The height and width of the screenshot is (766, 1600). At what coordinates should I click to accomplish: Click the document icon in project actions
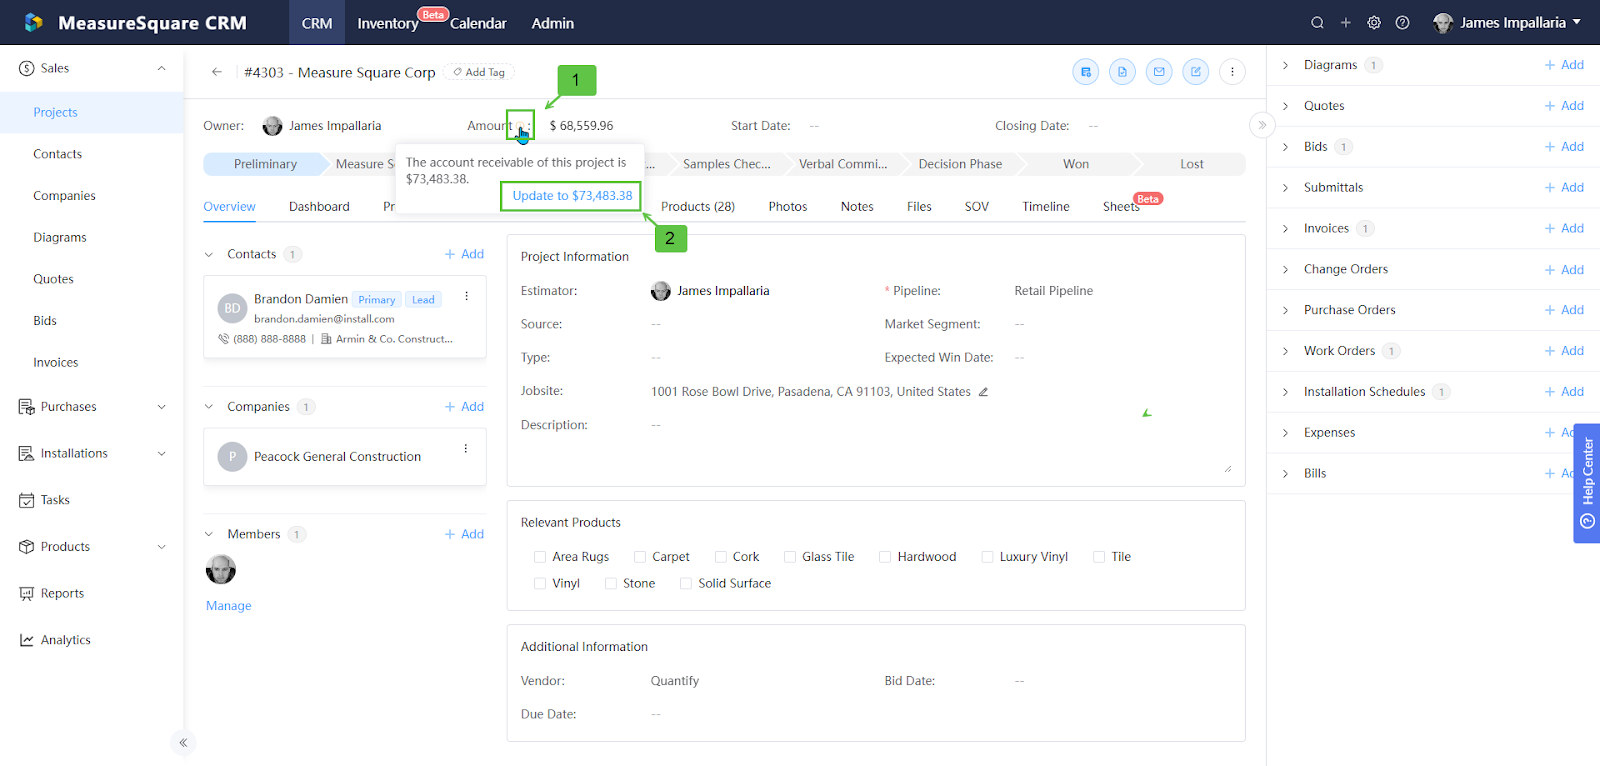click(1122, 72)
